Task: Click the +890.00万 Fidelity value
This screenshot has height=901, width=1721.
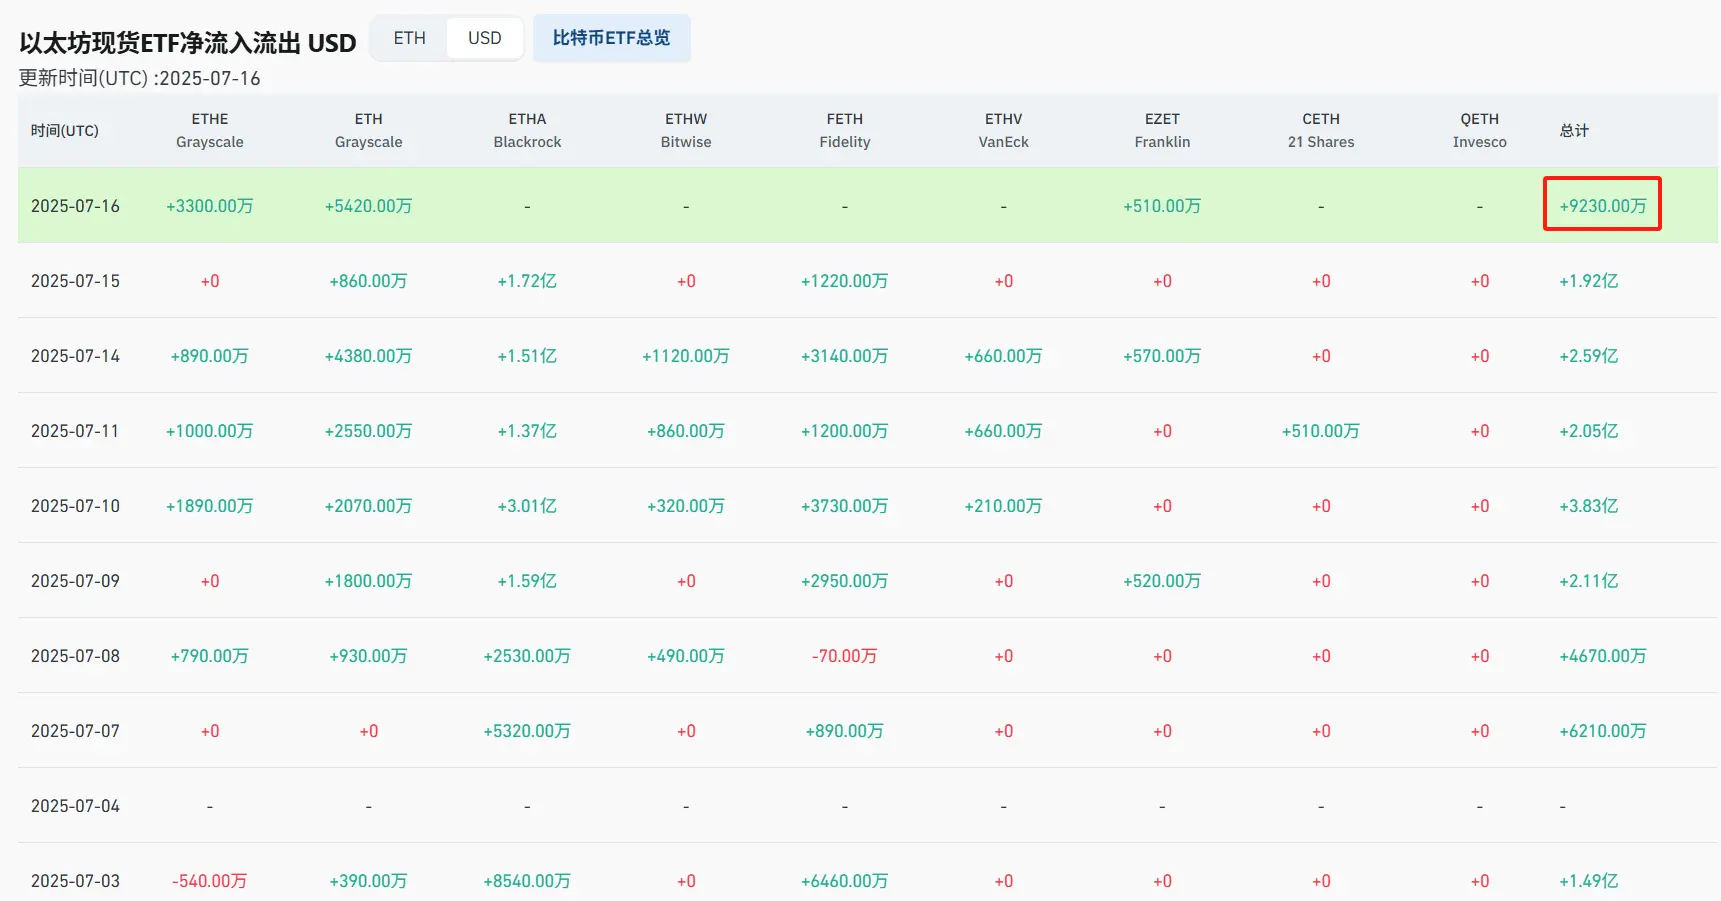Action: point(845,731)
